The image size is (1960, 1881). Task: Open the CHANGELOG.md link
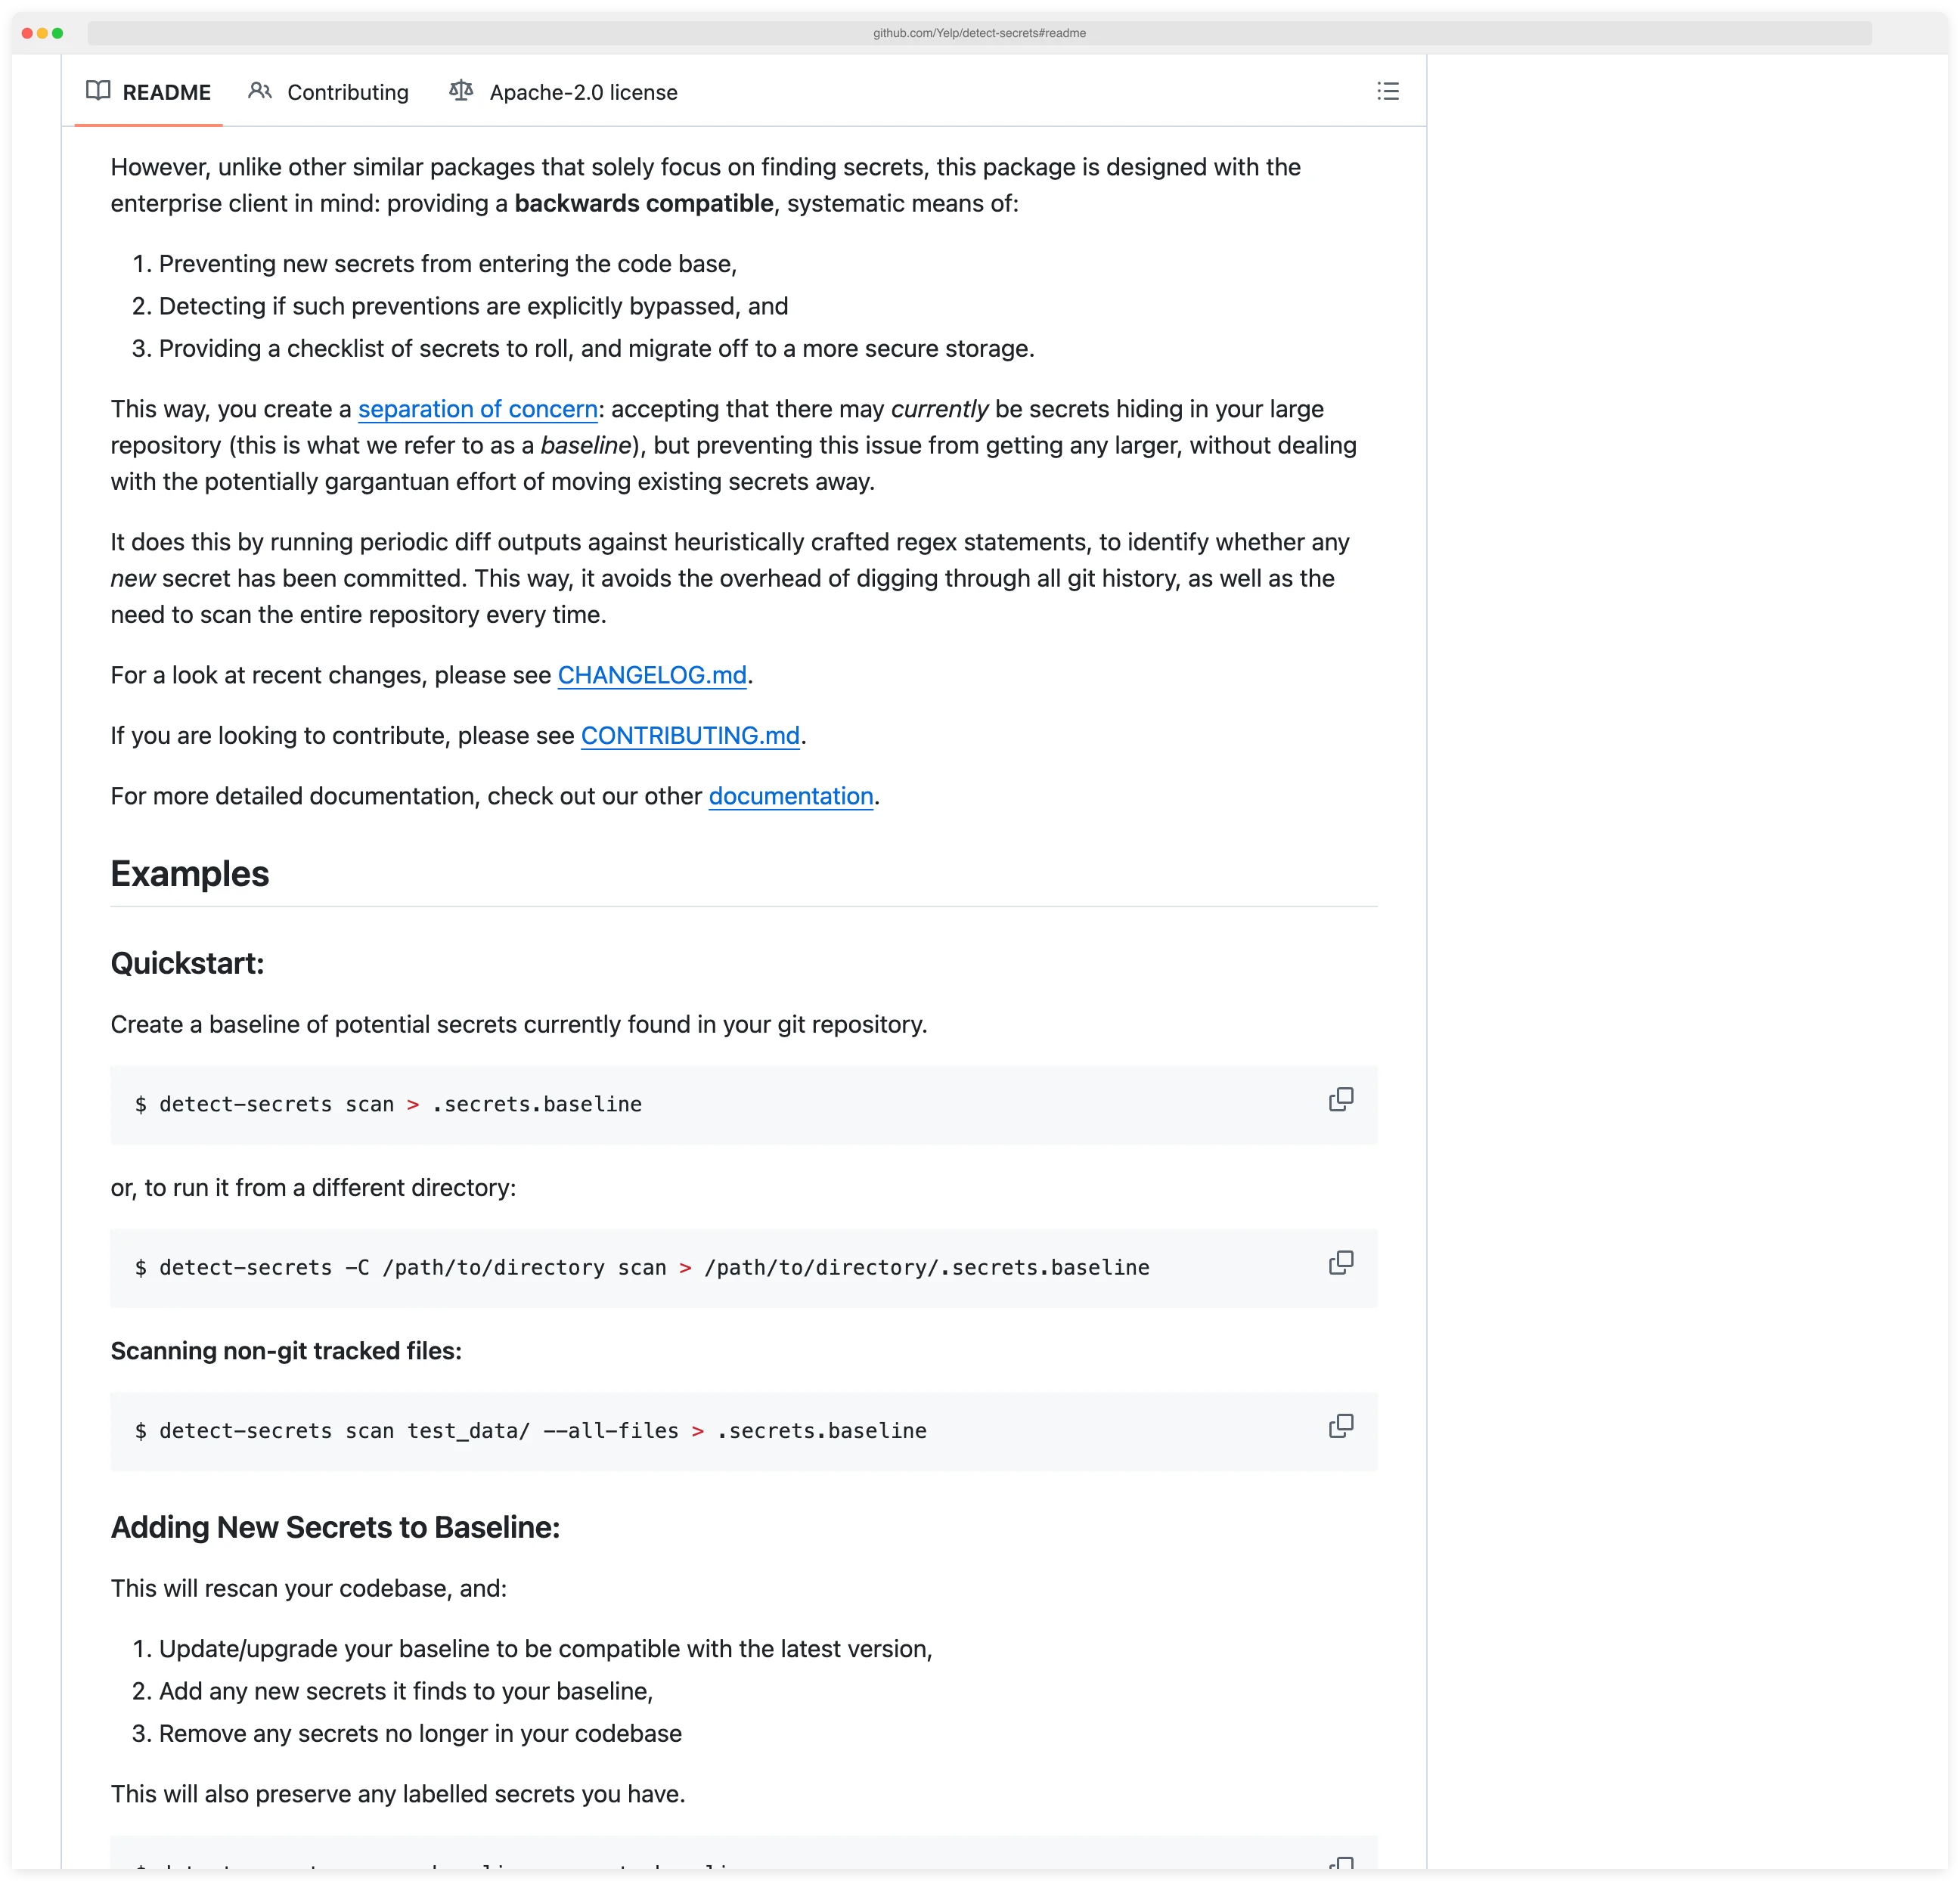point(652,675)
